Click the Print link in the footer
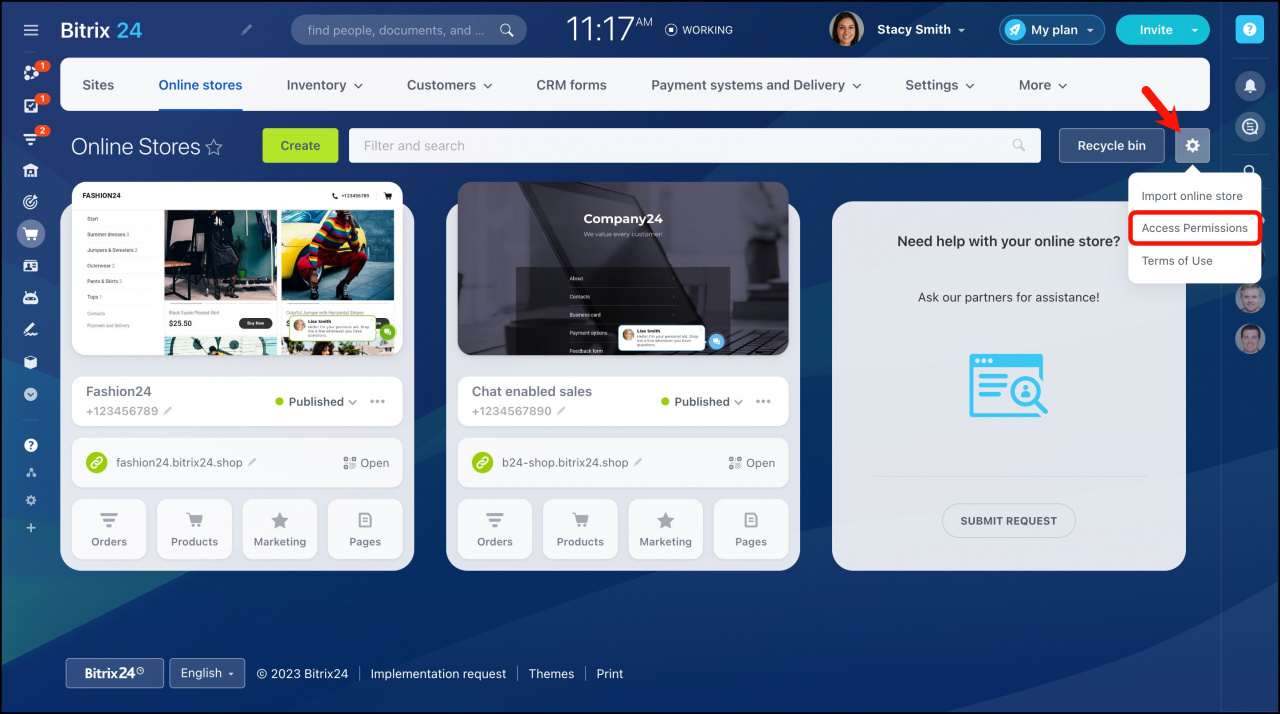This screenshot has height=714, width=1280. click(x=610, y=674)
